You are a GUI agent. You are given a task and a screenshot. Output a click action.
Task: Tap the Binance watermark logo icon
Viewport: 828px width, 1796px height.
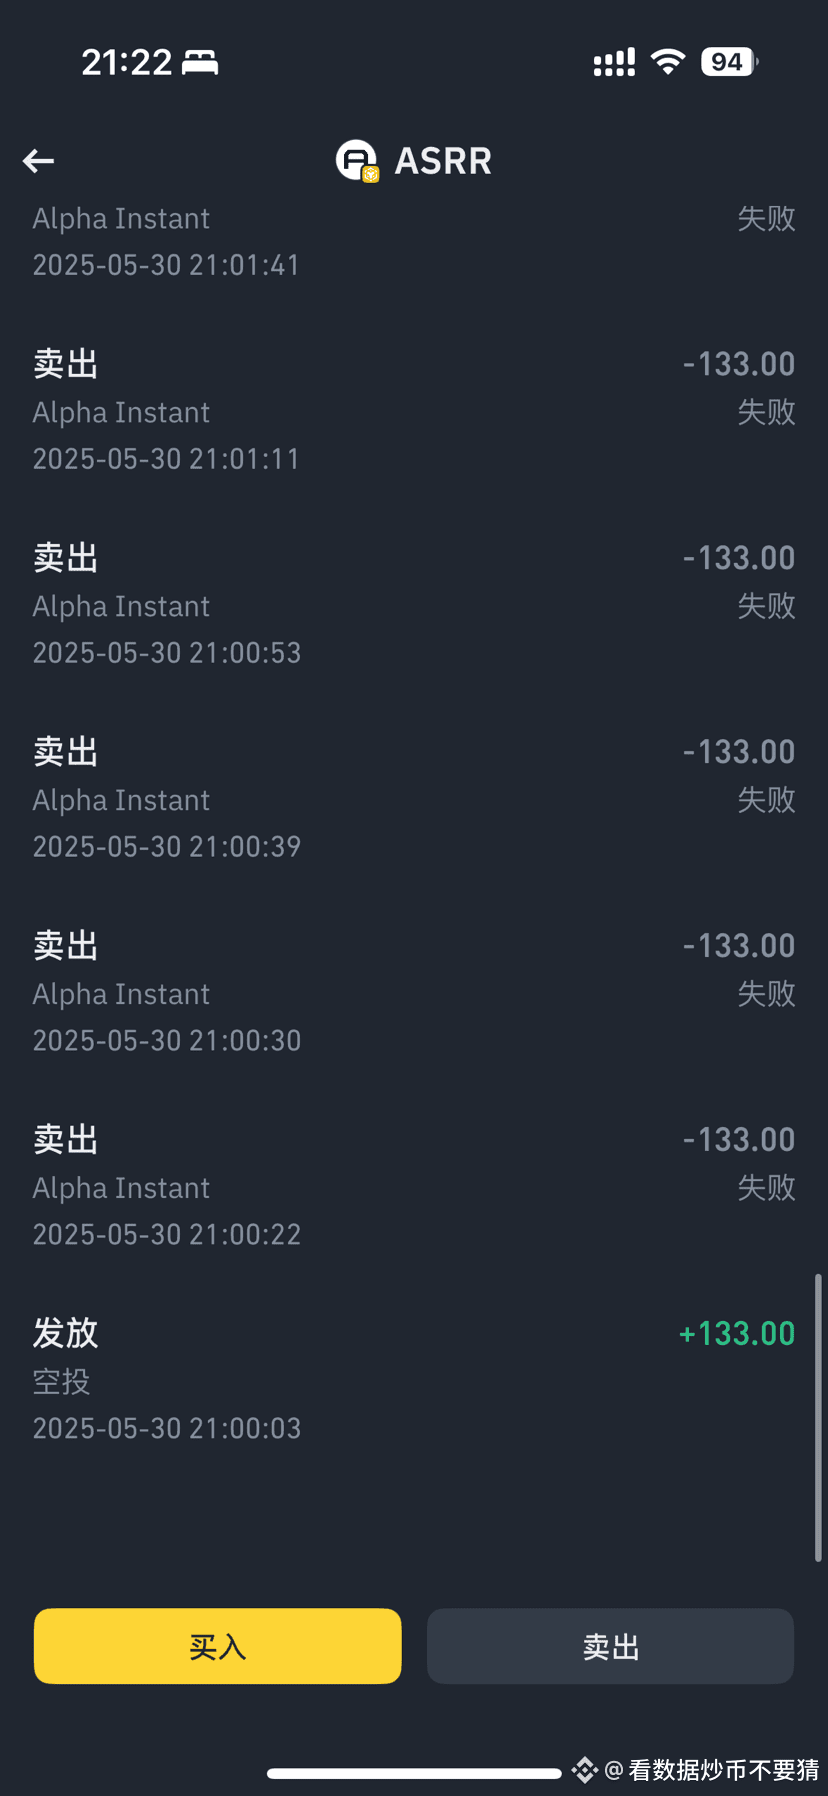coord(585,1770)
